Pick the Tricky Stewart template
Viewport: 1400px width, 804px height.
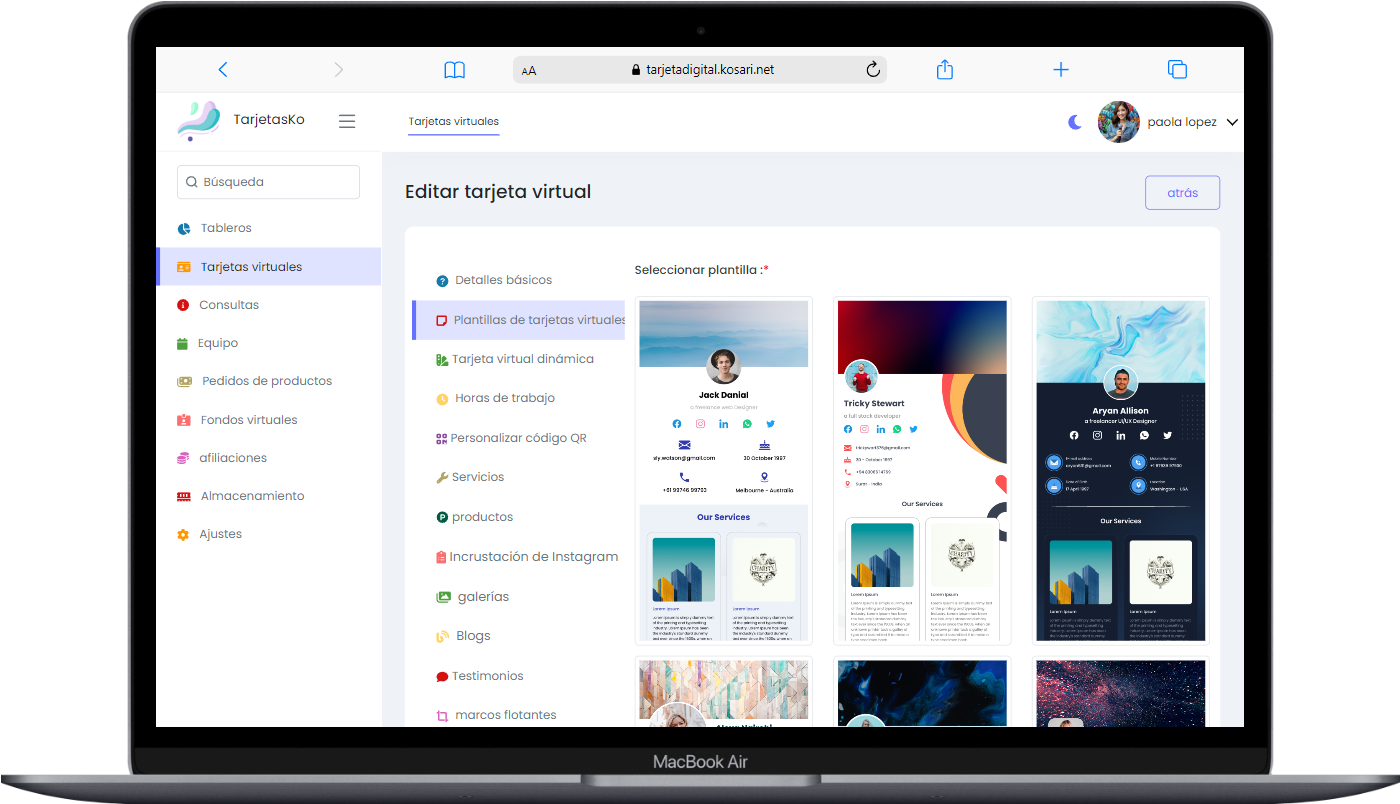coord(922,470)
